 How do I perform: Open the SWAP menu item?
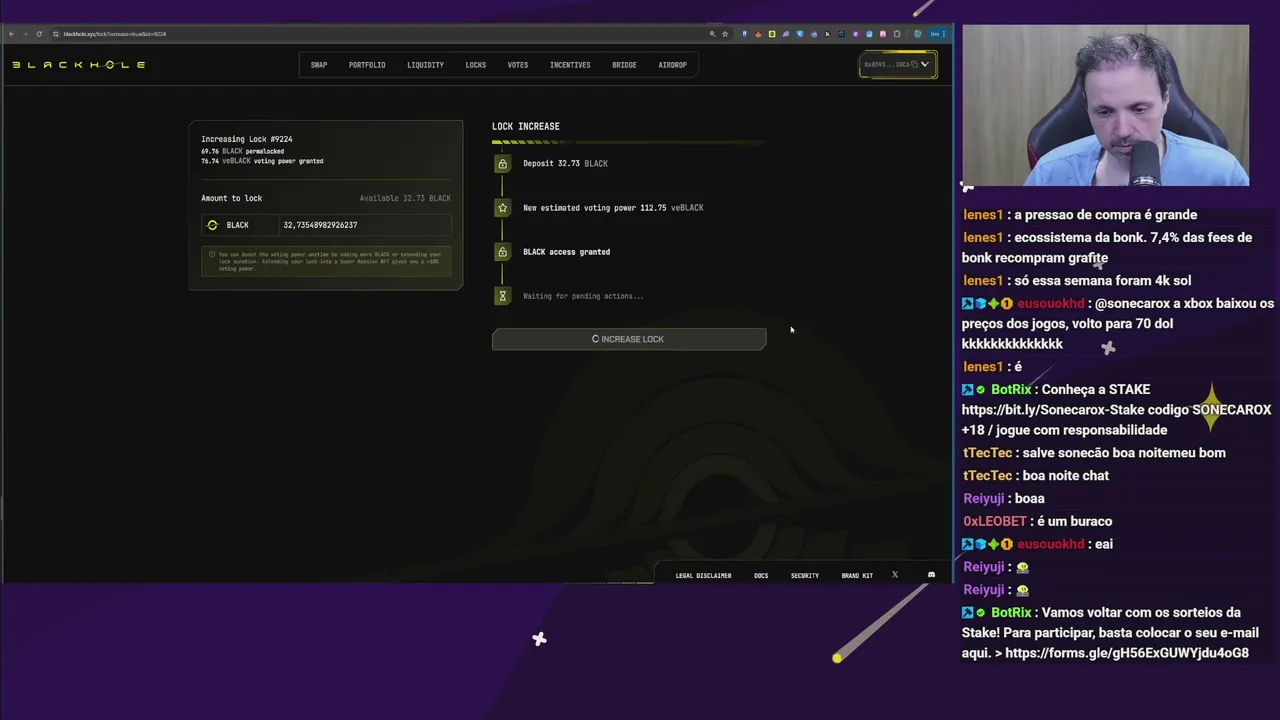[319, 65]
